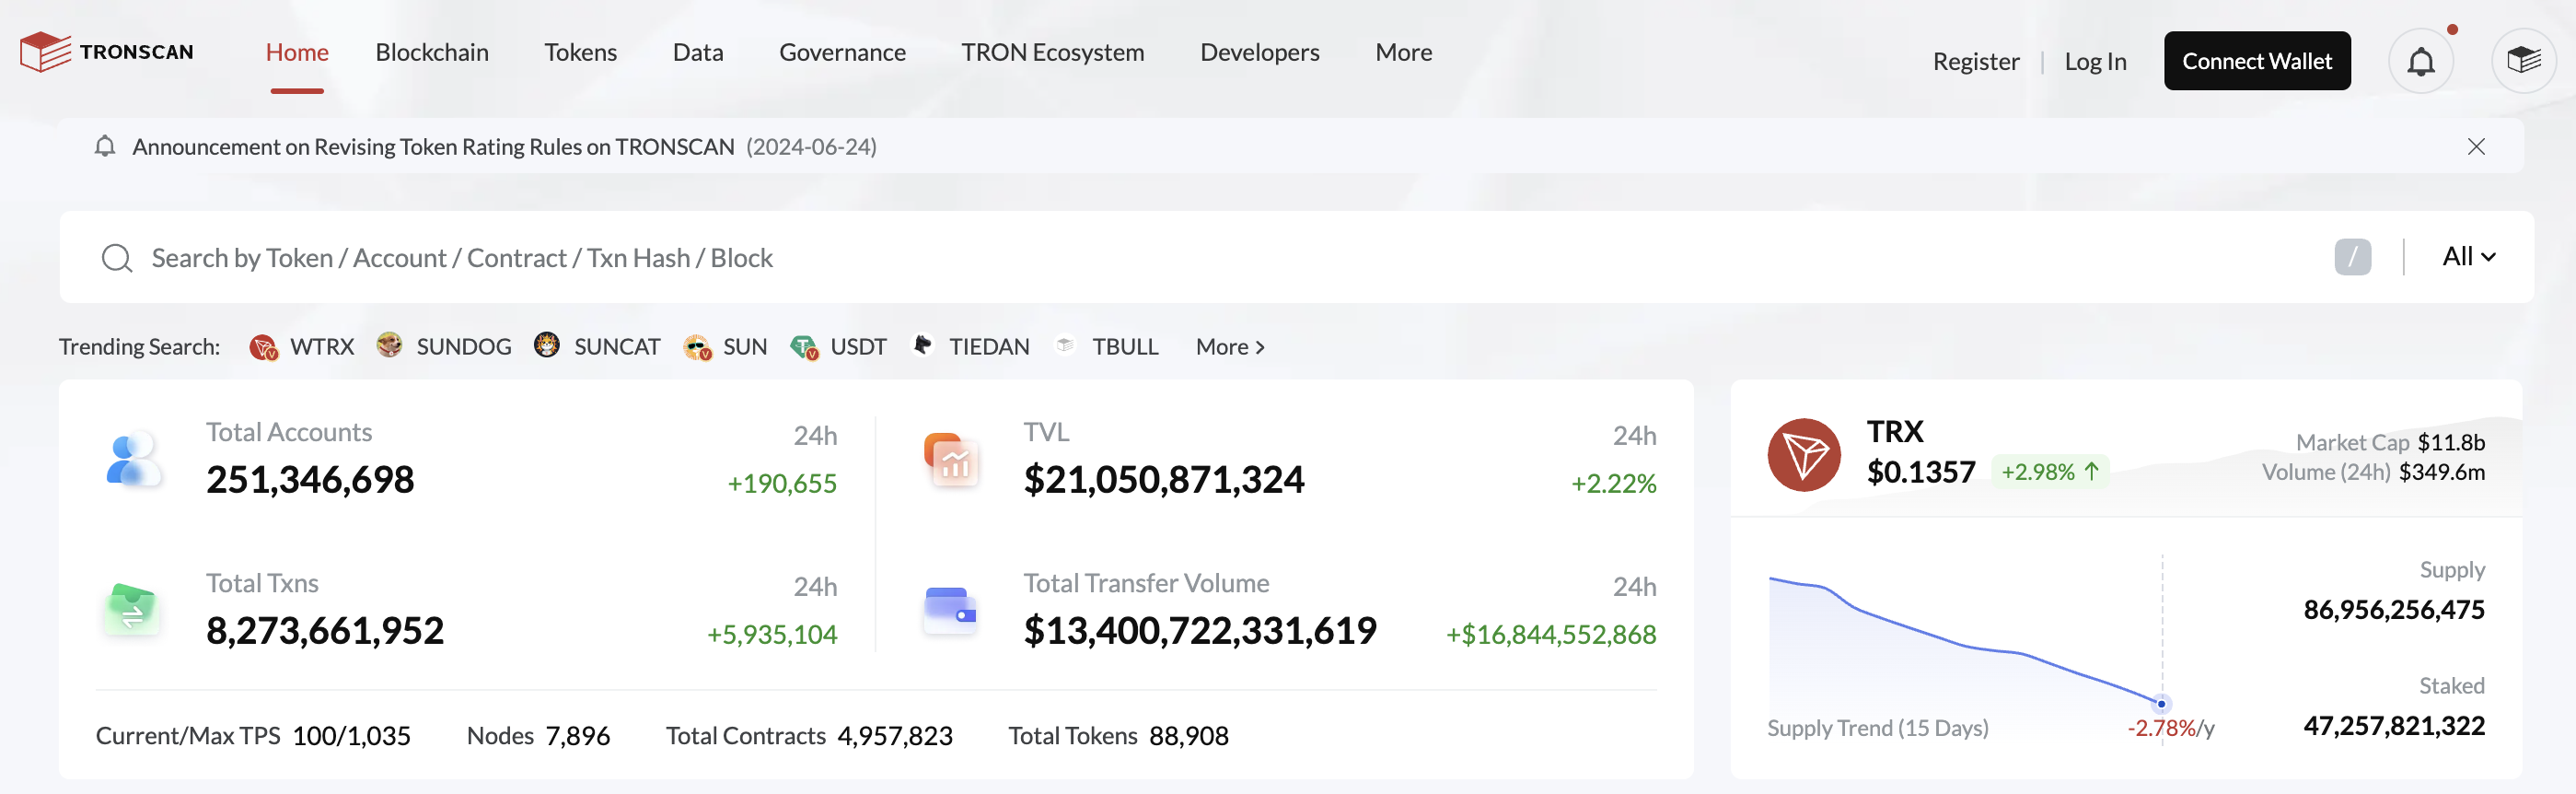Click the TRONSCAN logo icon

pyautogui.click(x=45, y=52)
